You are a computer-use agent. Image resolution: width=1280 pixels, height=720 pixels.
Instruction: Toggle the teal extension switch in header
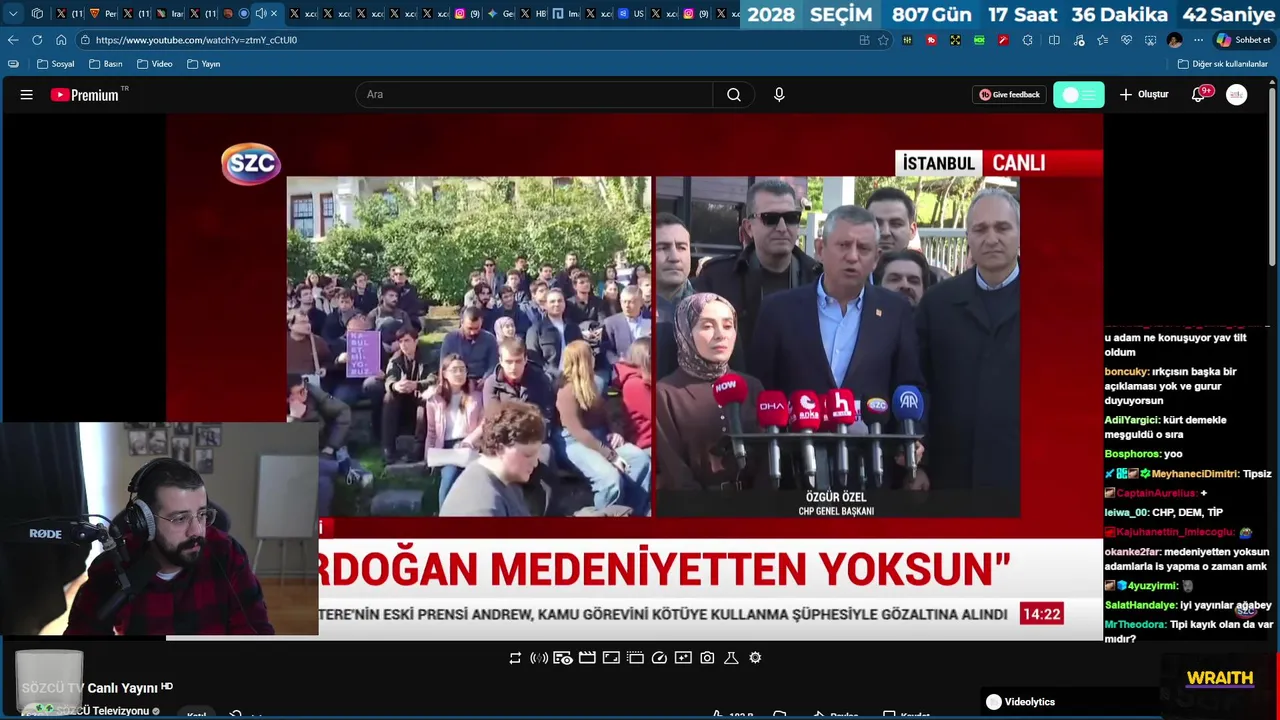pyautogui.click(x=1078, y=95)
